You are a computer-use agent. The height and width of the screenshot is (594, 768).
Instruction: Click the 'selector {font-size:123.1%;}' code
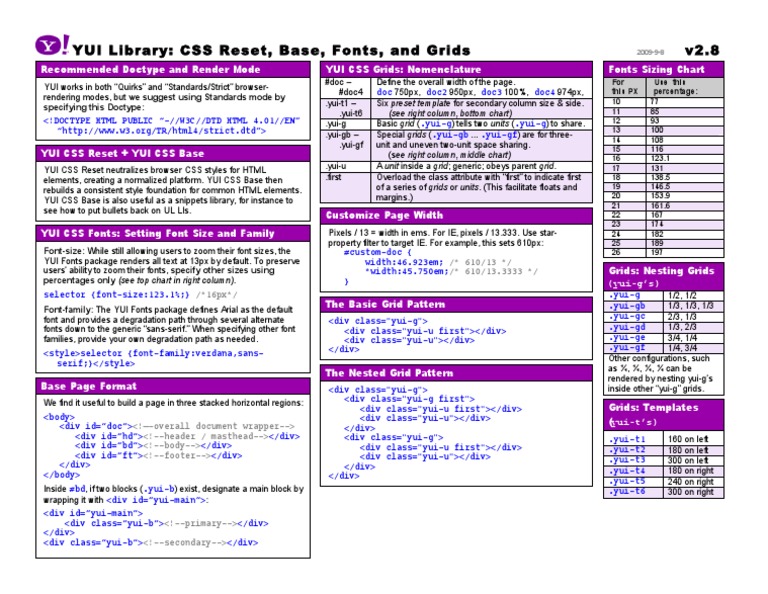coord(116,294)
